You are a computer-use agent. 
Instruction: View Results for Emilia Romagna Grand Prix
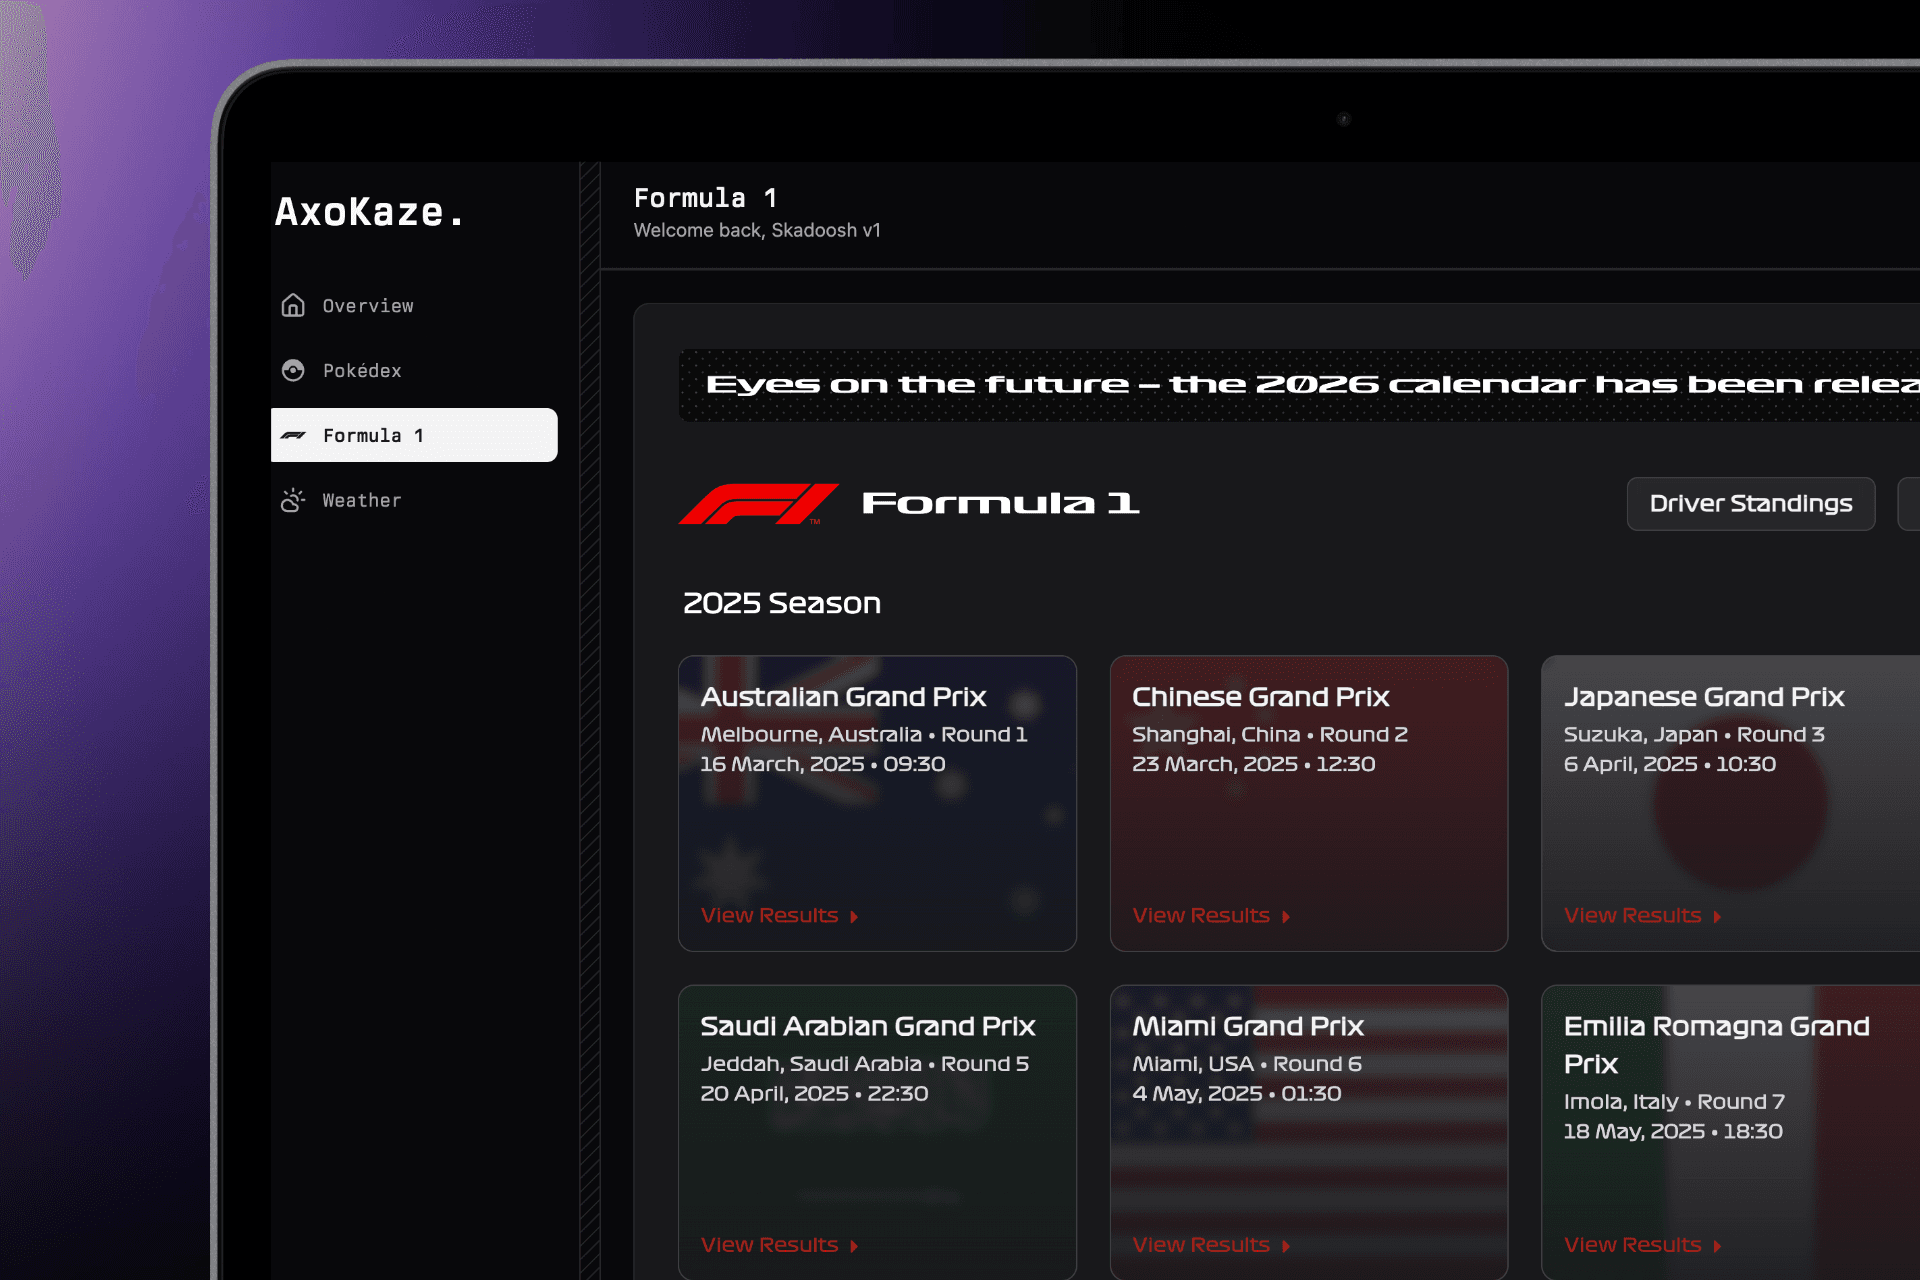pyautogui.click(x=1632, y=1245)
